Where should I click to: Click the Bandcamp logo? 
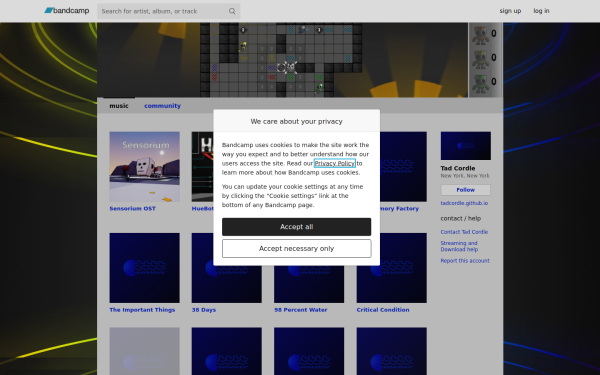[x=67, y=11]
